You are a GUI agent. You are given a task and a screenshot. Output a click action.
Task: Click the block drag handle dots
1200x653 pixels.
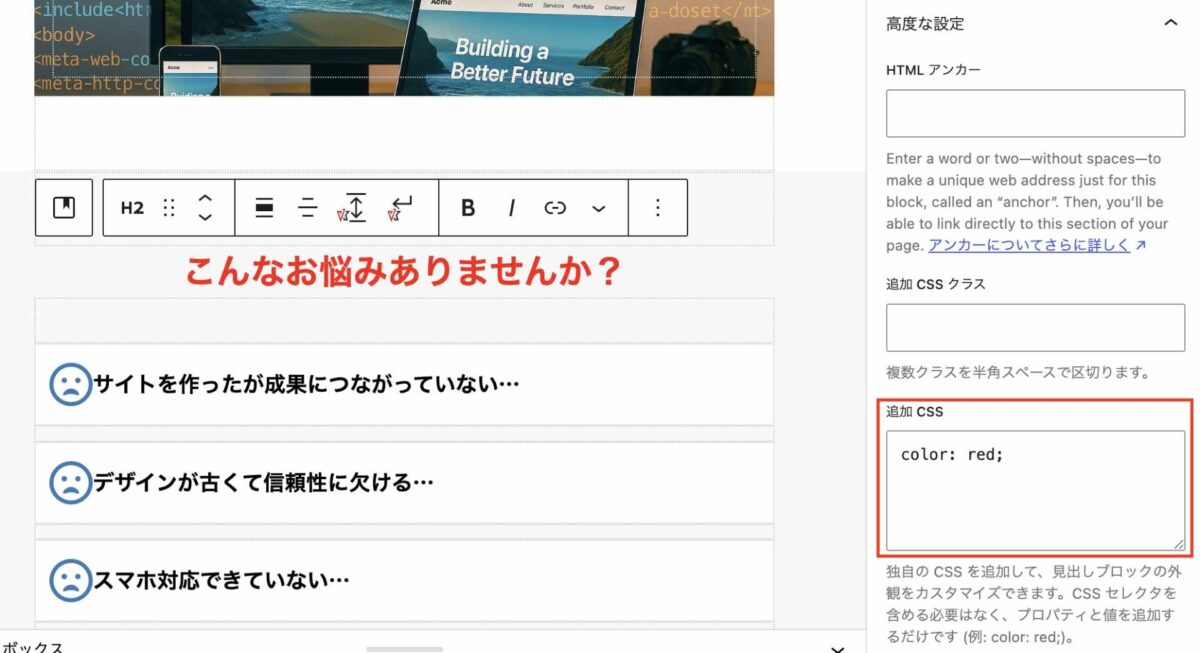point(168,208)
